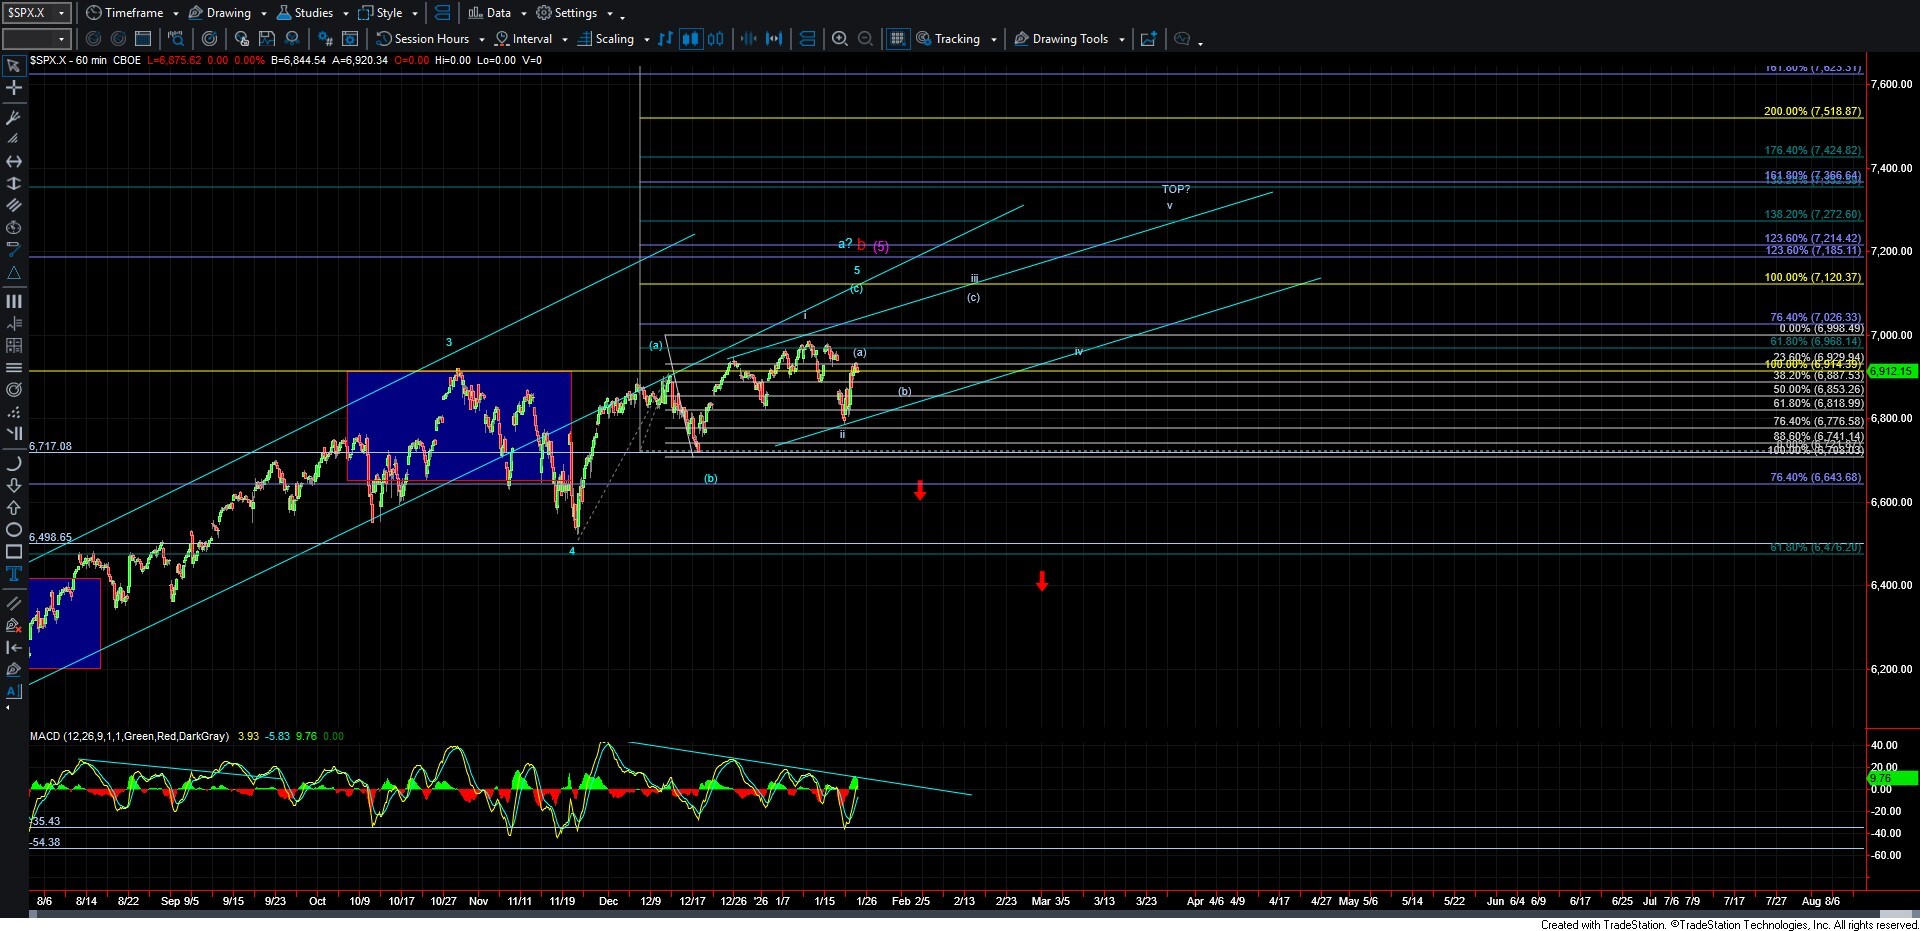1920x931 pixels.
Task: Click the add chart snapshot icon
Action: click(x=1148, y=39)
